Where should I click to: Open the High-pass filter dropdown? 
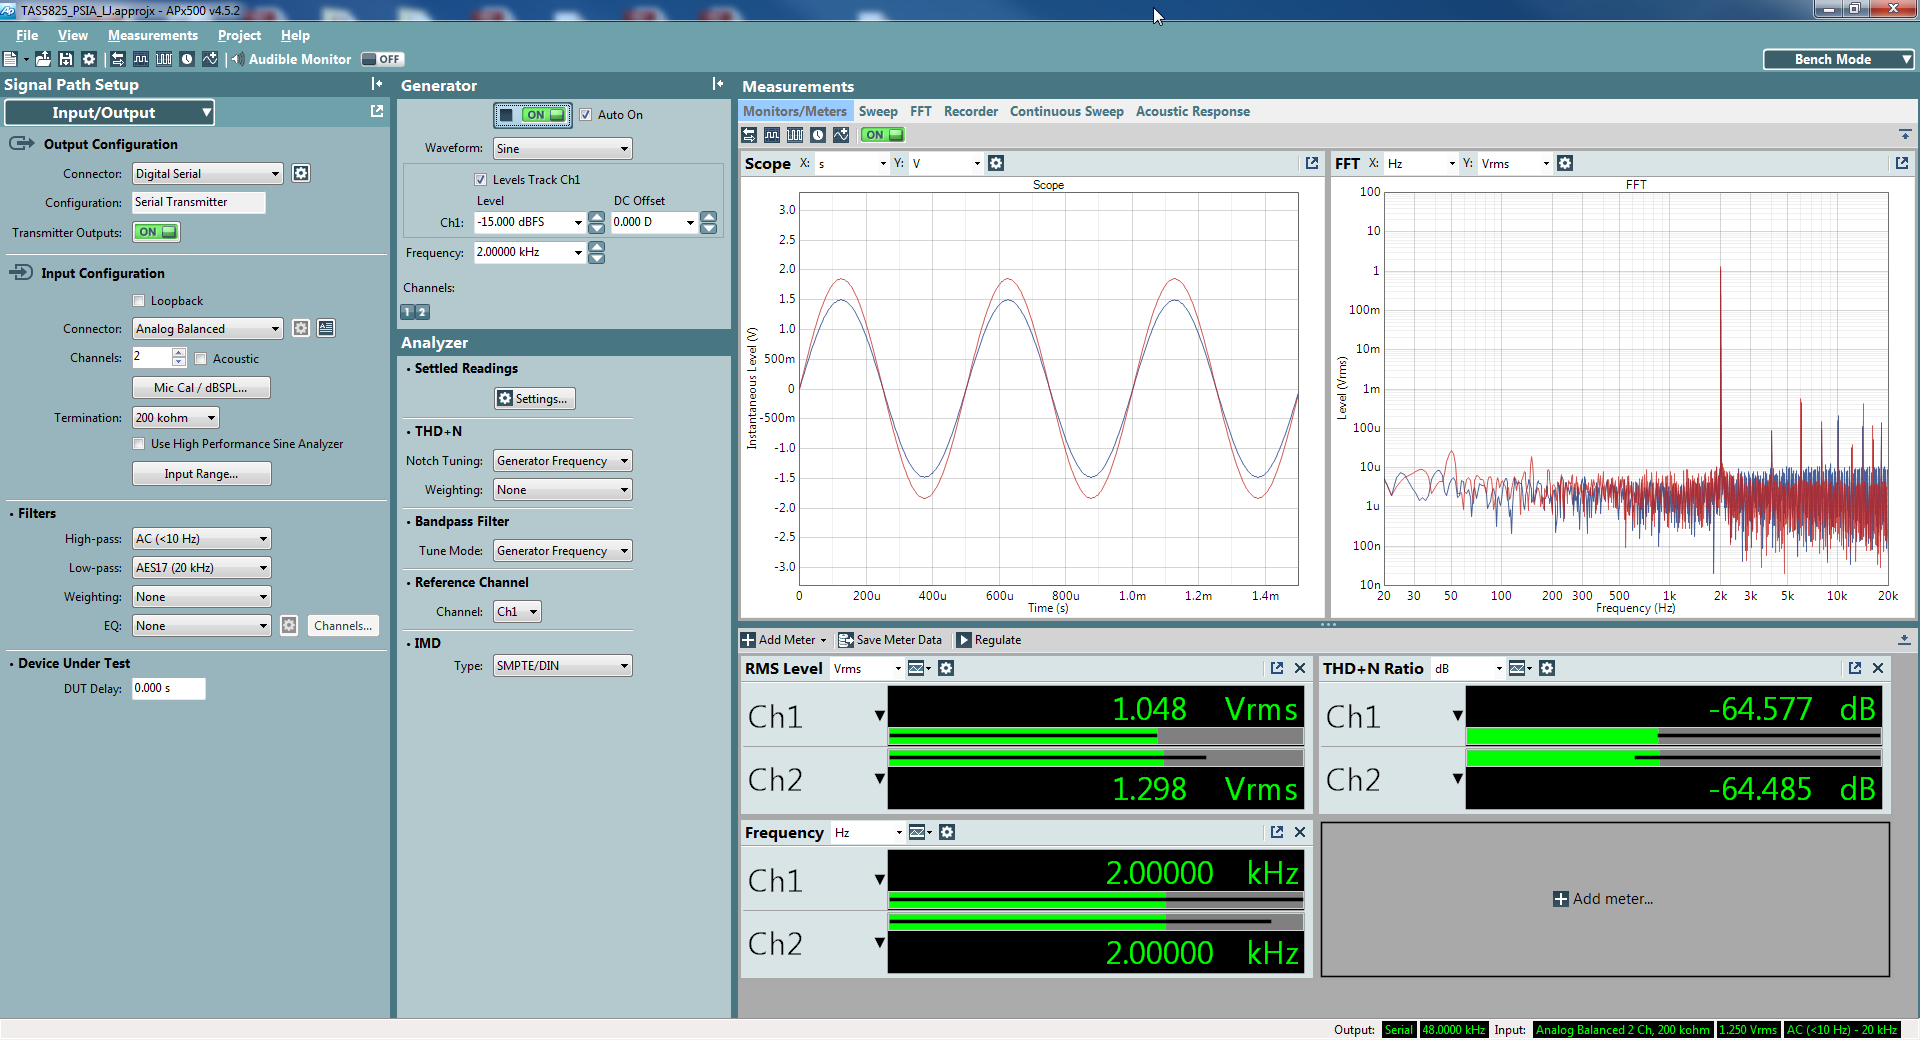pyautogui.click(x=202, y=539)
